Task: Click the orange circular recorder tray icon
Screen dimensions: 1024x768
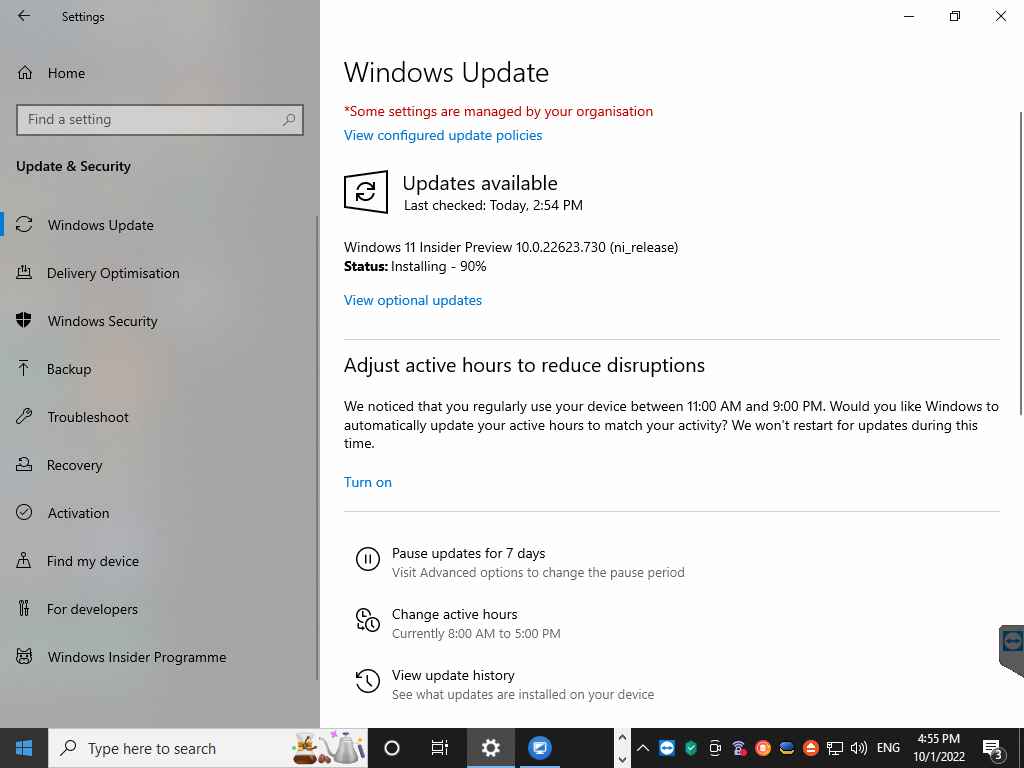Action: (x=763, y=748)
